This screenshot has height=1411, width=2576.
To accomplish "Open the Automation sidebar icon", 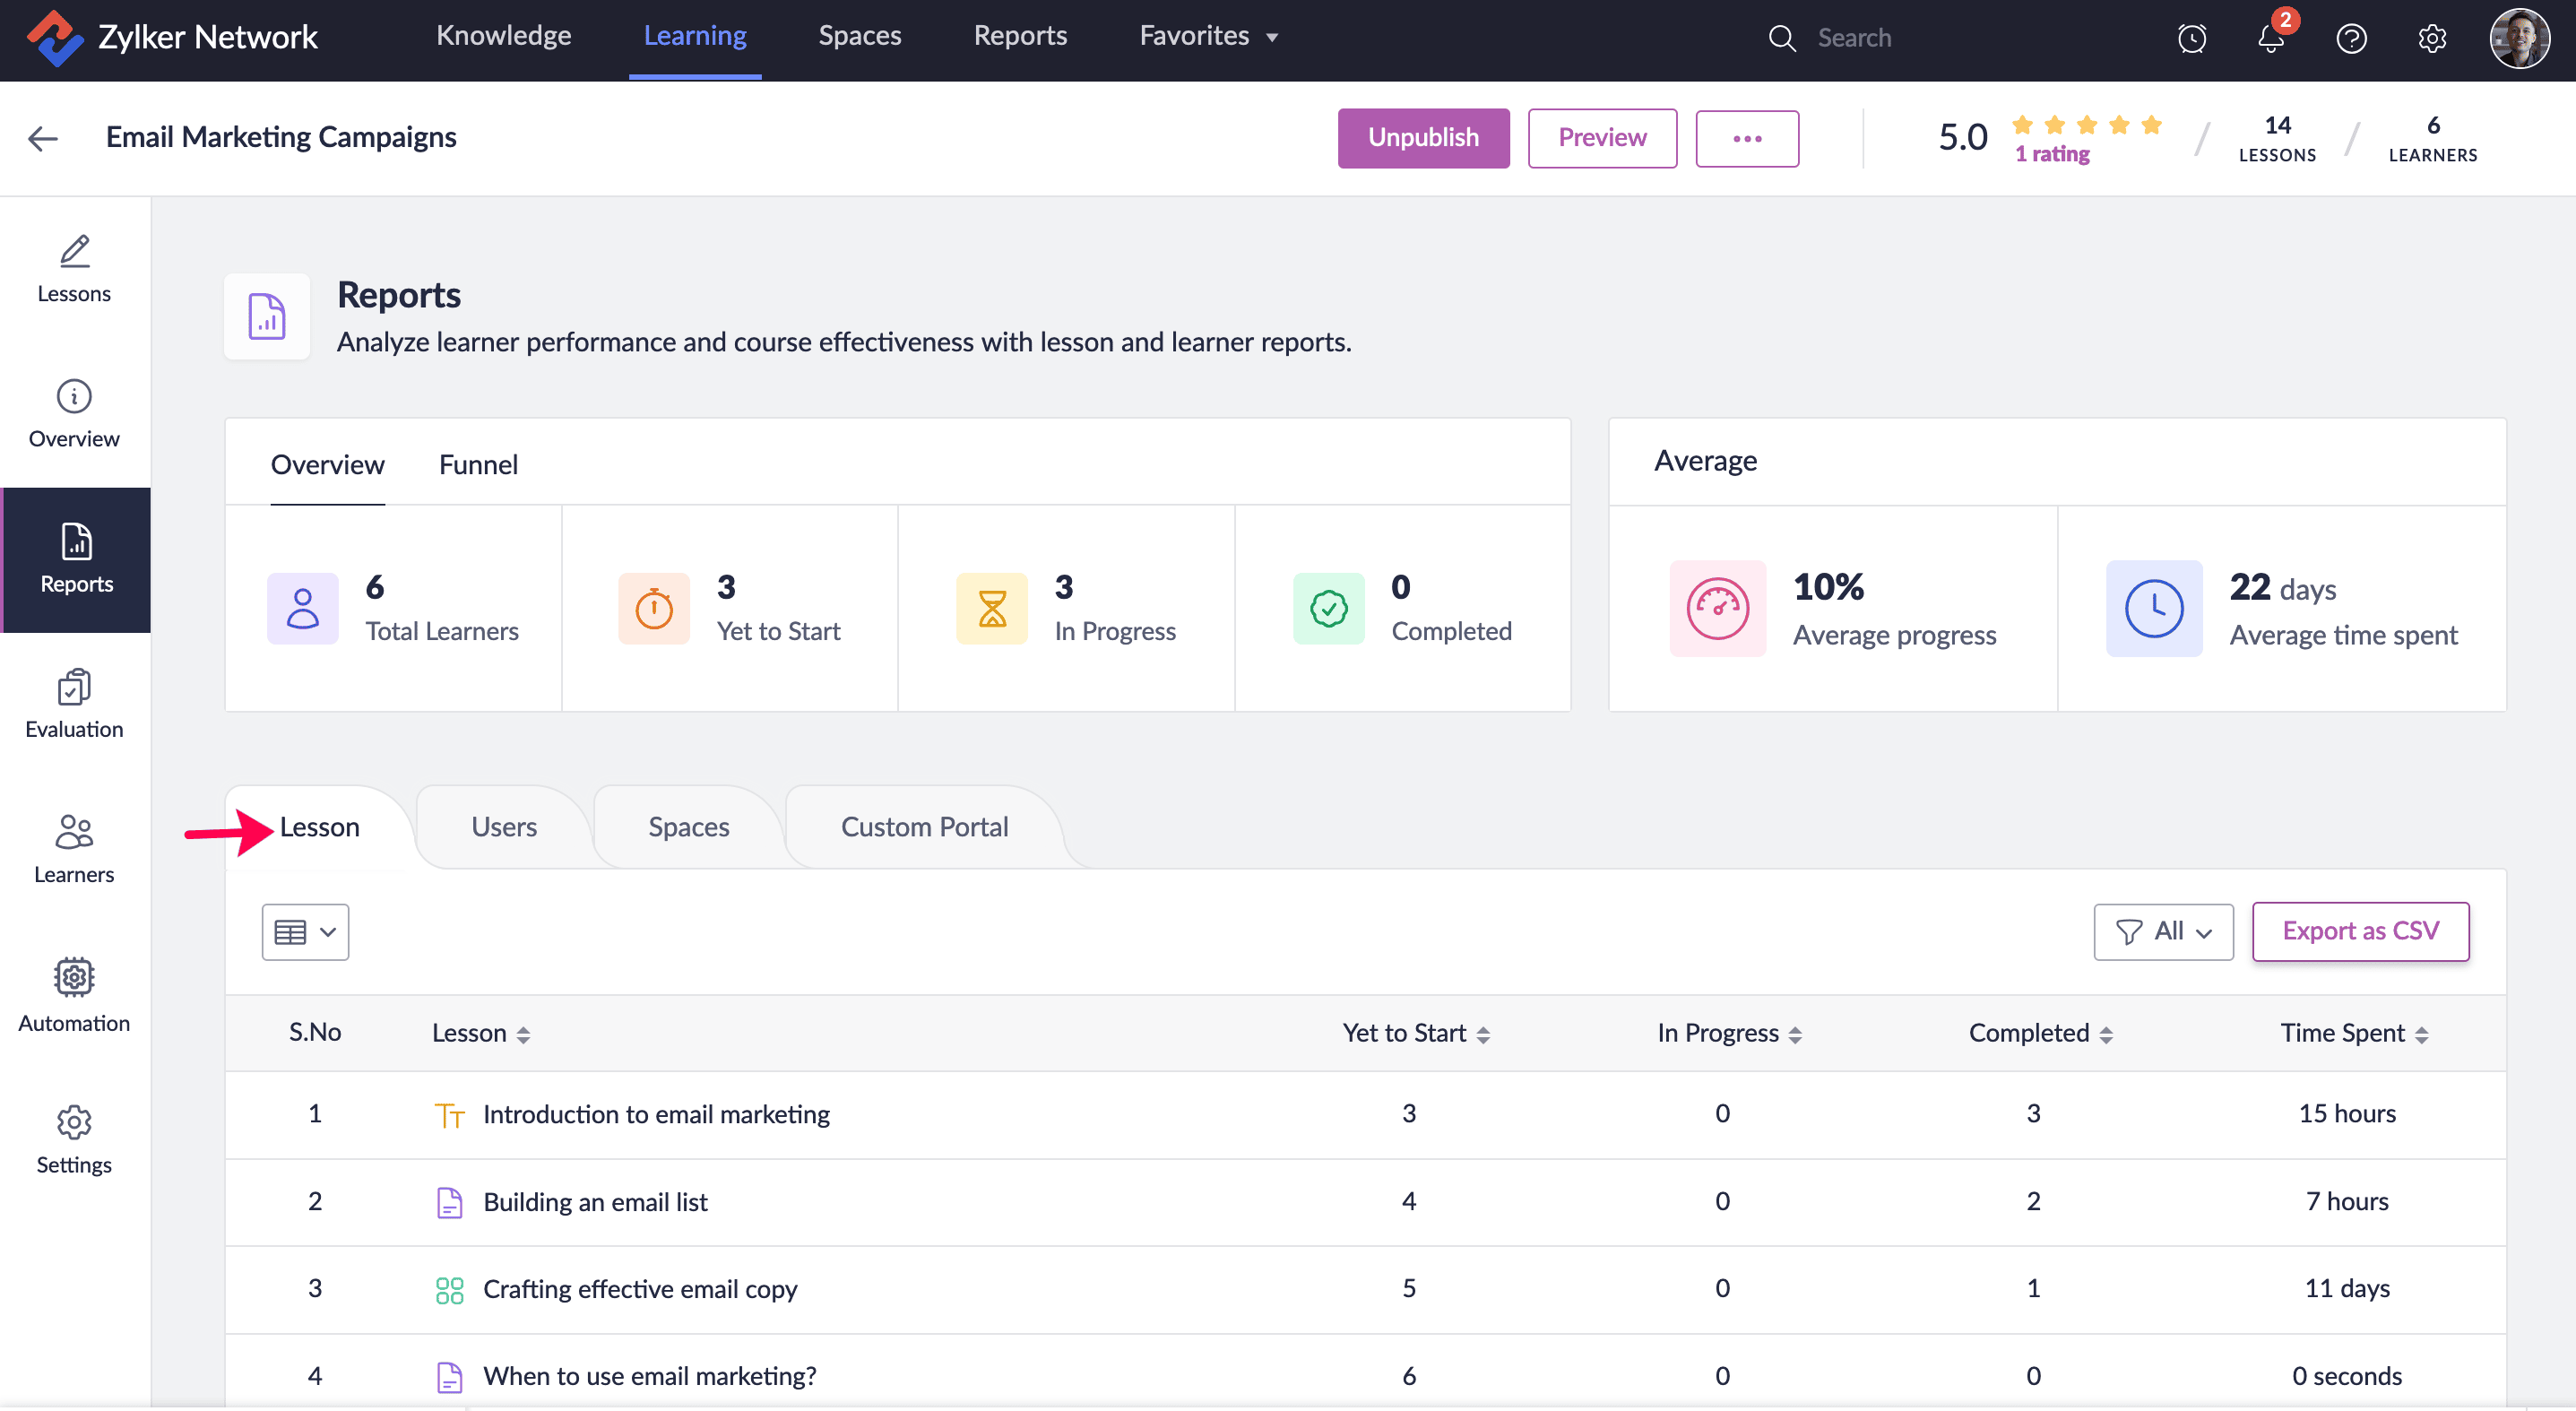I will click(74, 977).
